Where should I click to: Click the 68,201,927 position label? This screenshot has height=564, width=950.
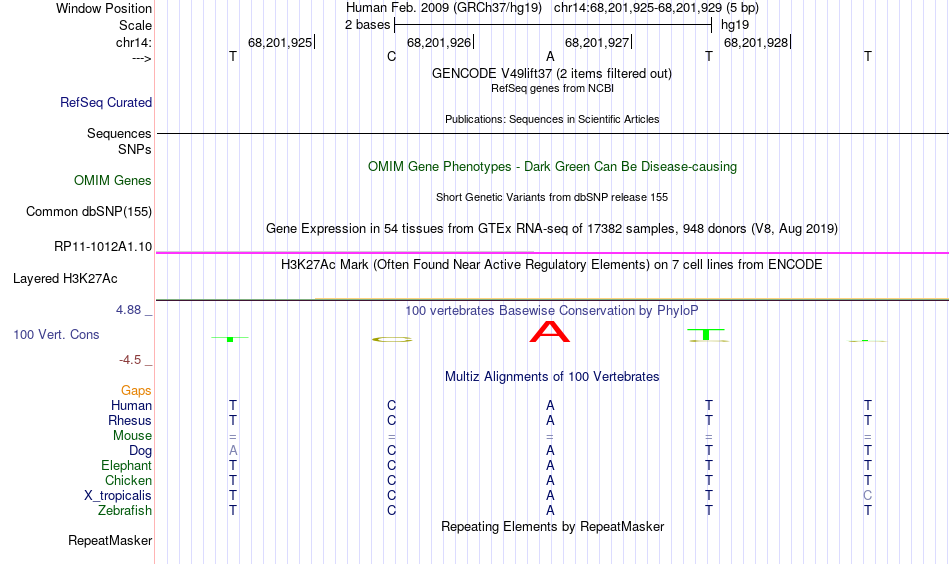coord(597,42)
